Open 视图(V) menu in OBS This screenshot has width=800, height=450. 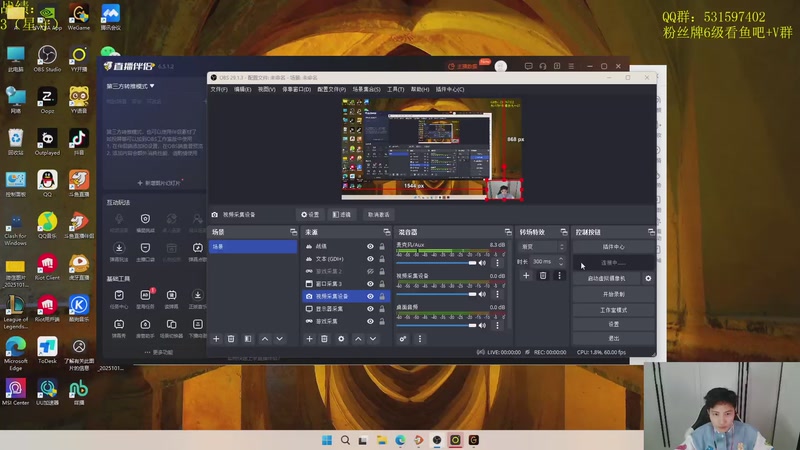coord(267,89)
